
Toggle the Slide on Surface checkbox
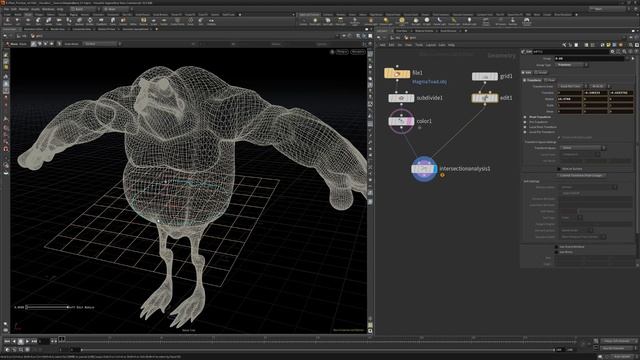coord(559,169)
